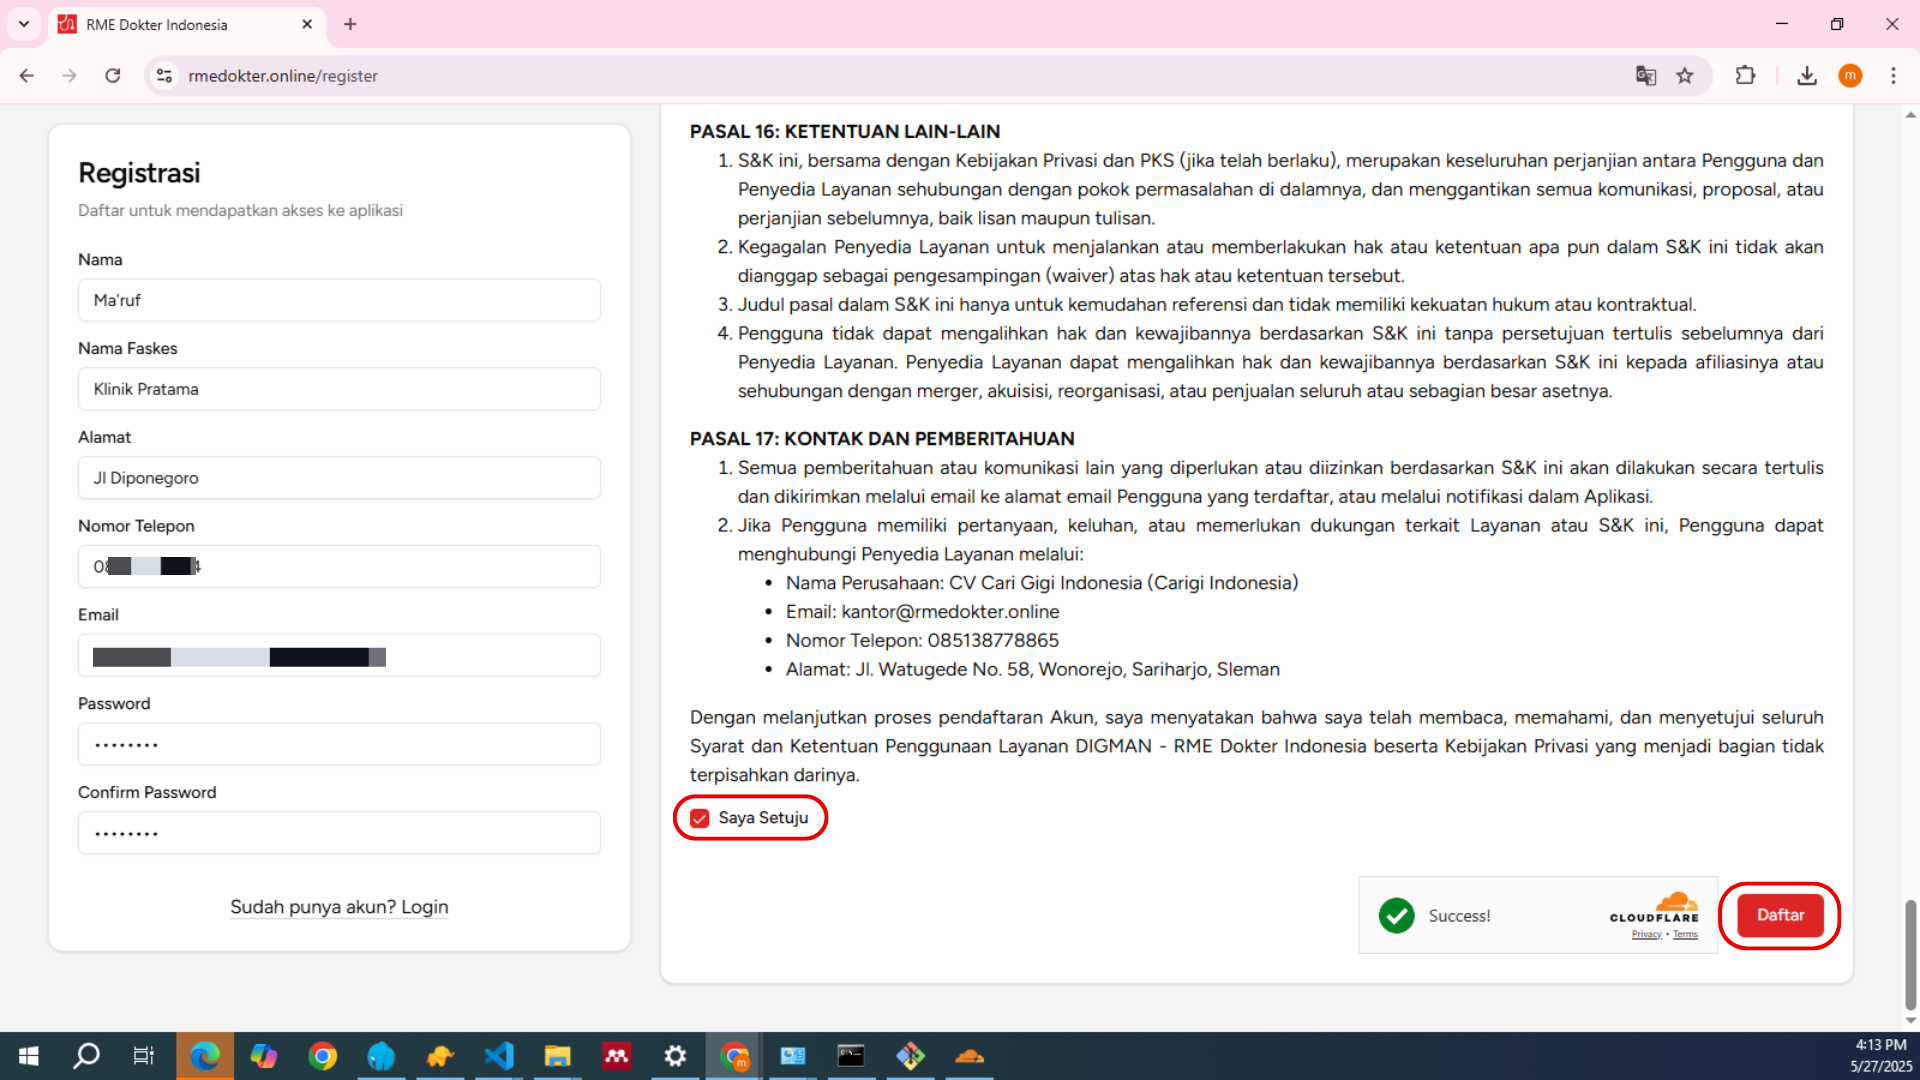Uncheck the Saya Setuju checkbox
Screen dimensions: 1920x1080
click(700, 818)
